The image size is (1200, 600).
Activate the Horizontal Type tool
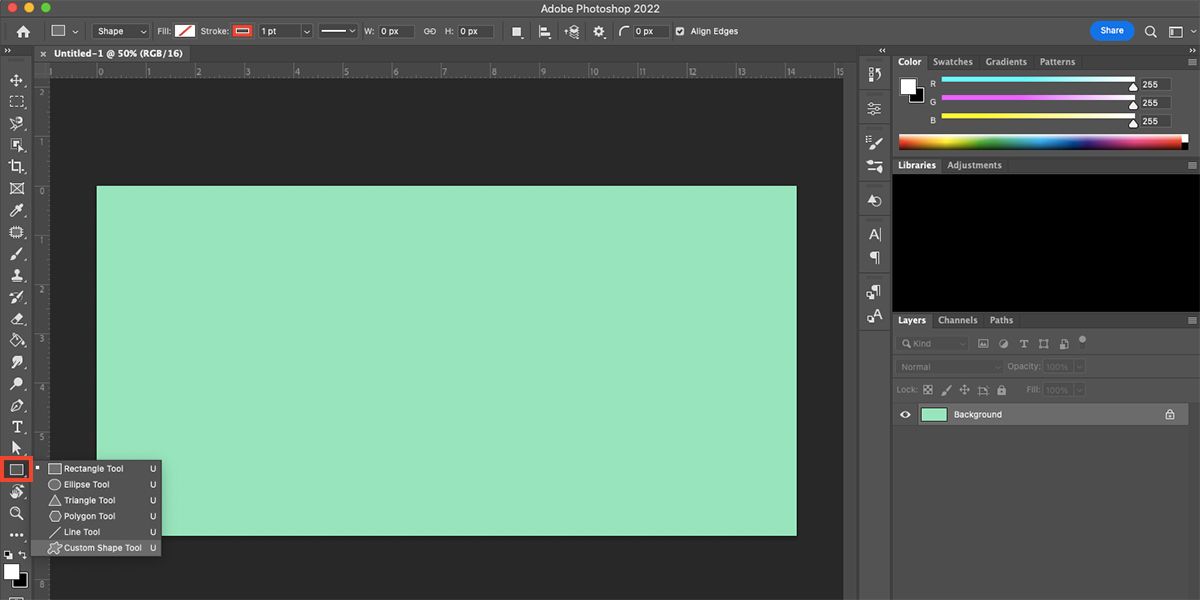(x=16, y=427)
